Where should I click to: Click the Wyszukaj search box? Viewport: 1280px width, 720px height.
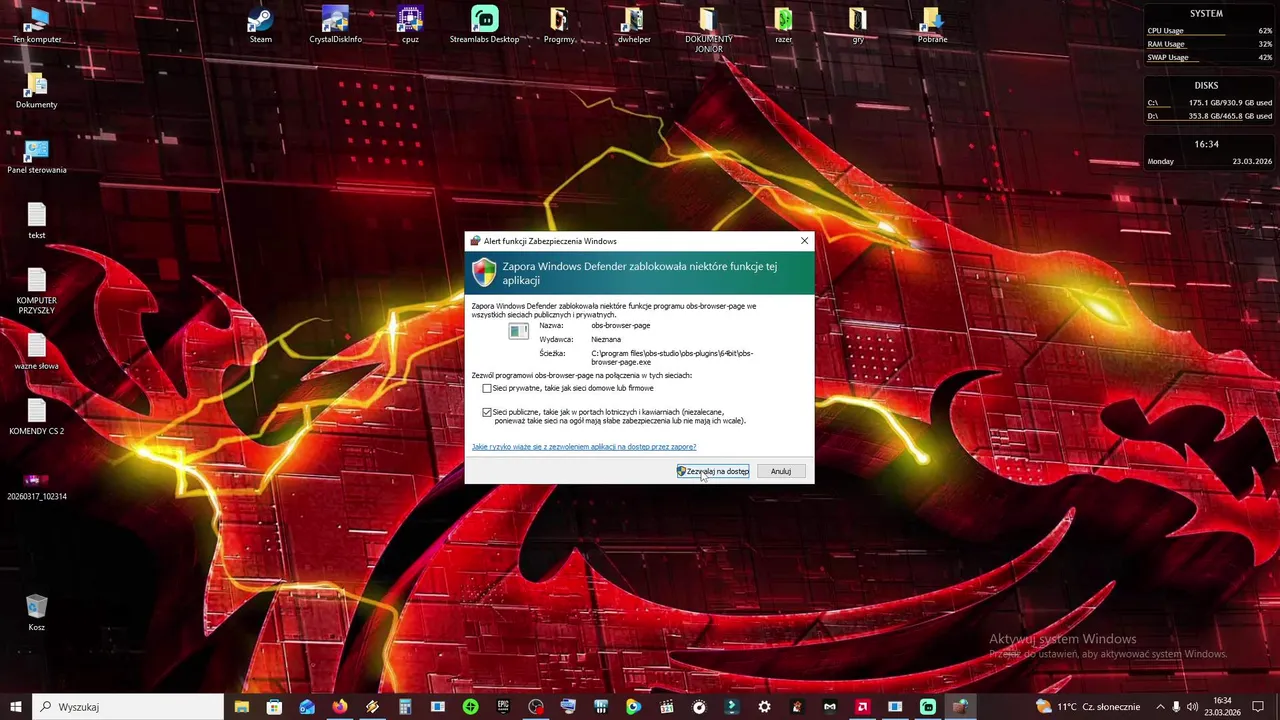coord(128,707)
